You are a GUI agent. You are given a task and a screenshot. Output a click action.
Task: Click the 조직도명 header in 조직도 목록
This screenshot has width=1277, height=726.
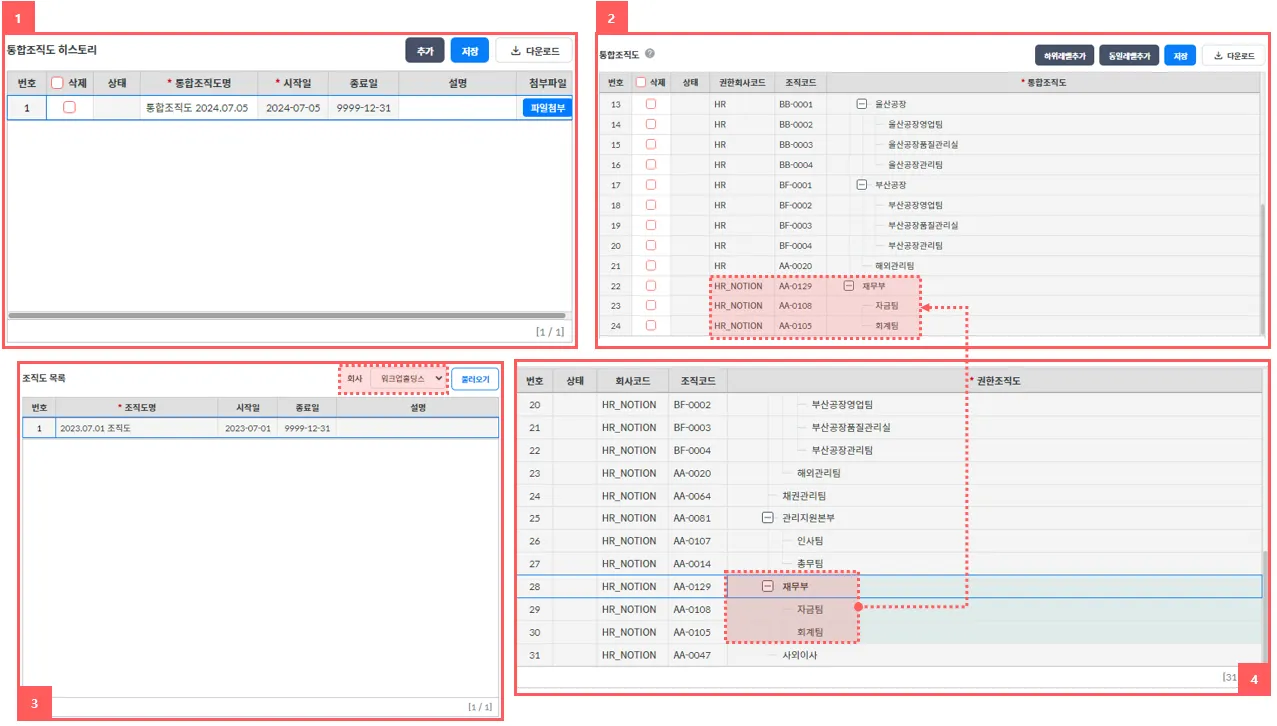click(x=137, y=408)
